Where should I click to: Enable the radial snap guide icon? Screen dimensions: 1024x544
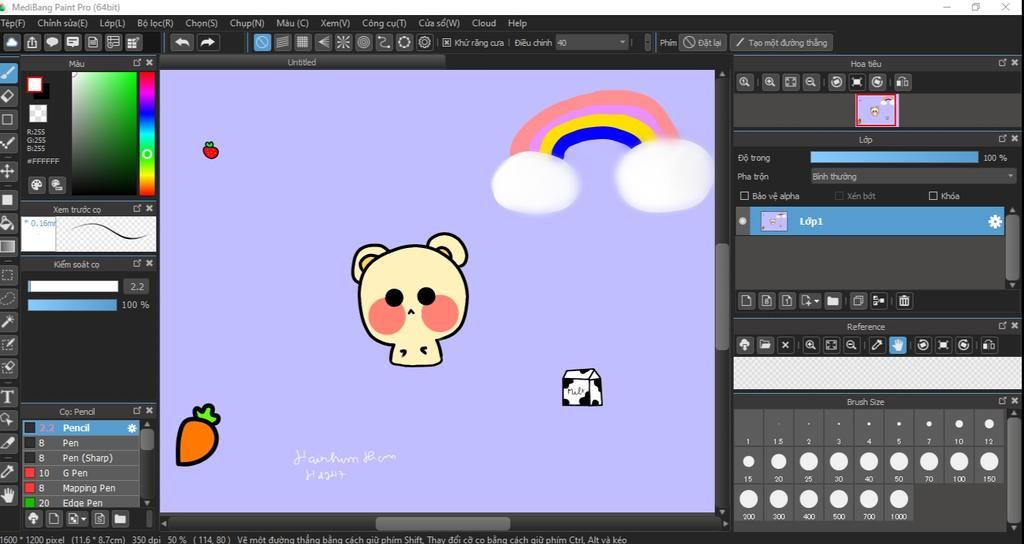click(343, 42)
